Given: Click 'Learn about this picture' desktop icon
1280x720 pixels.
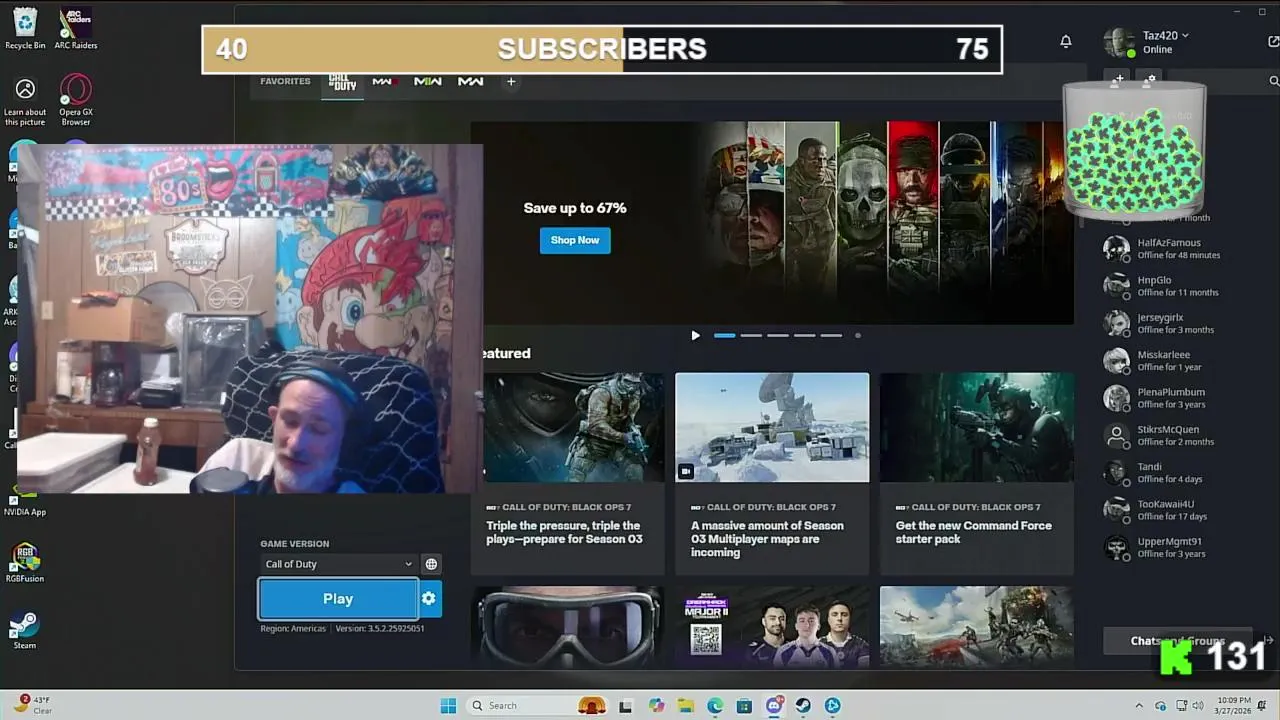Looking at the screenshot, I should coord(25,102).
